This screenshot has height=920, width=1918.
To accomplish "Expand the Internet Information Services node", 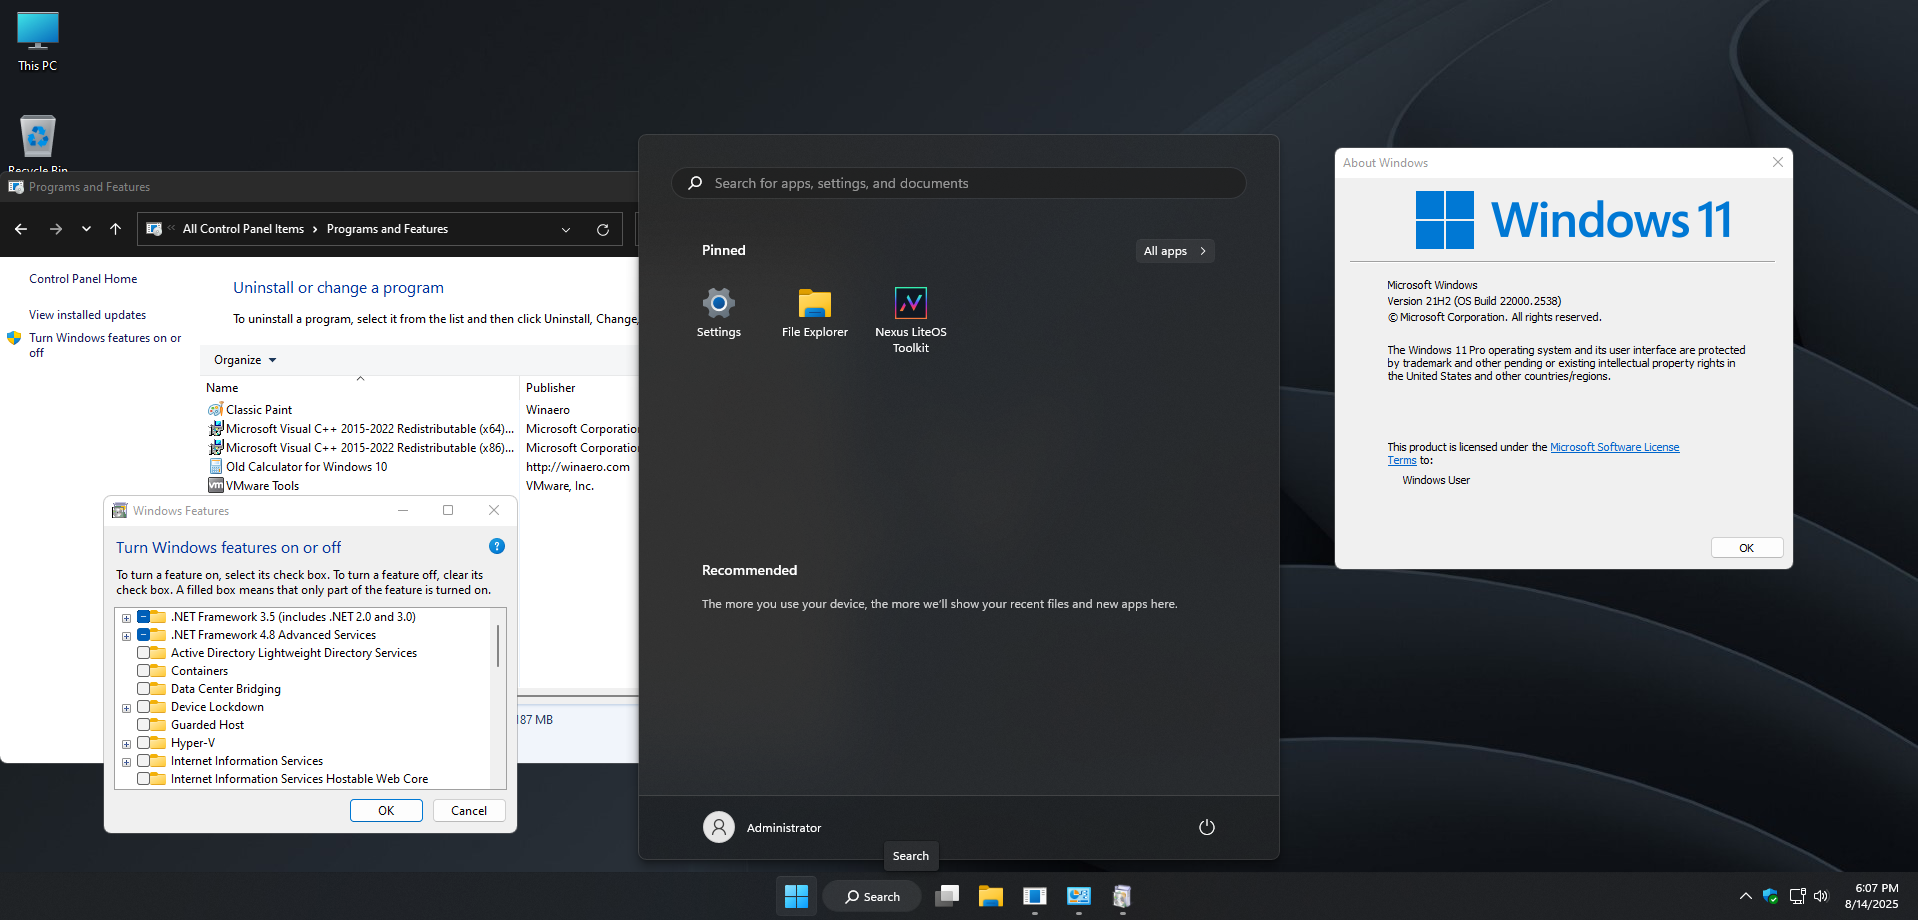I will point(126,762).
